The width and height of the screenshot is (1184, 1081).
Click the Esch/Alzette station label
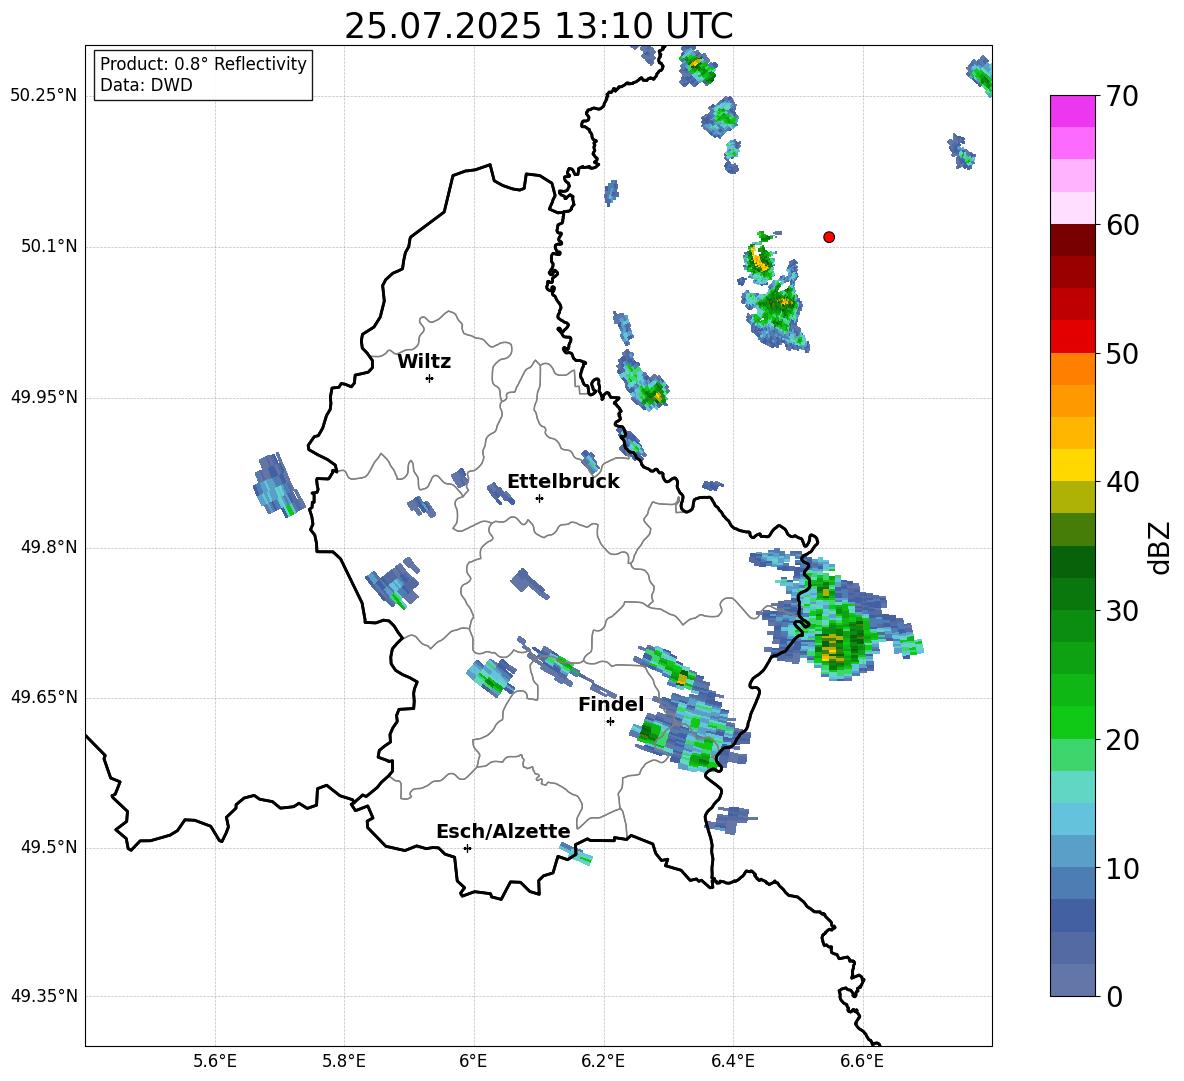pos(503,831)
